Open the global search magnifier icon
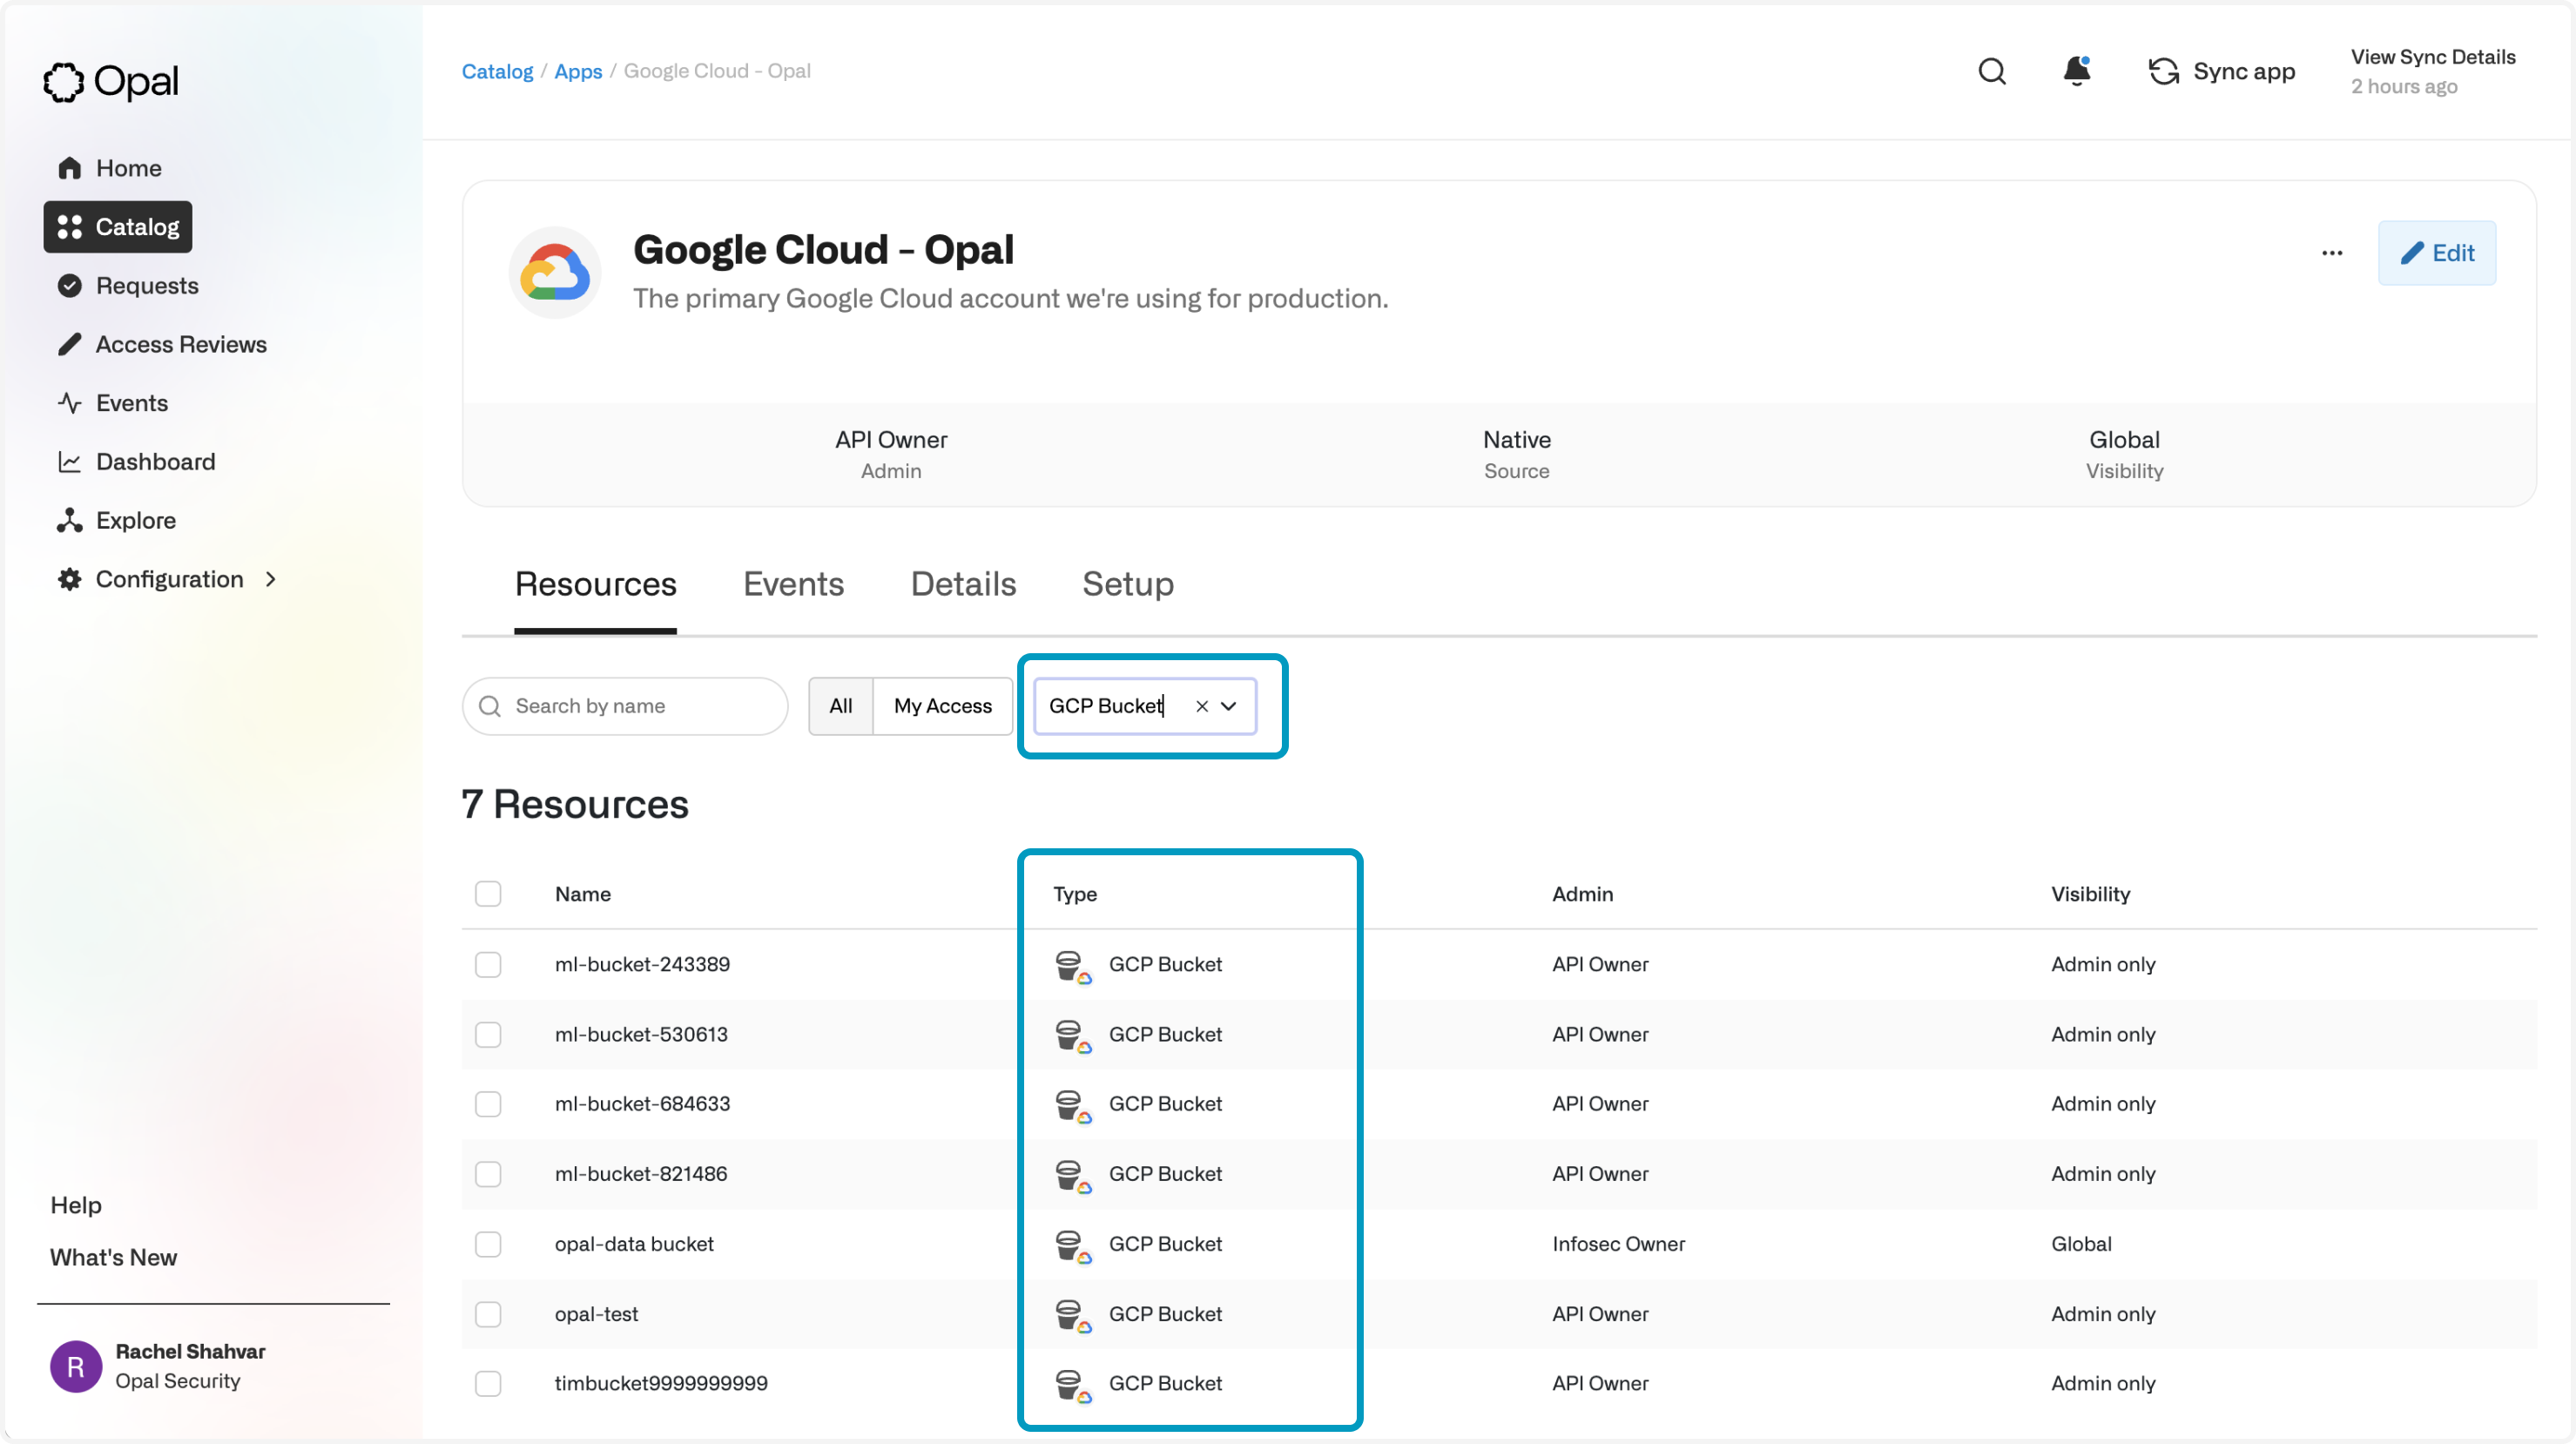2576x1444 pixels. coord(1991,71)
